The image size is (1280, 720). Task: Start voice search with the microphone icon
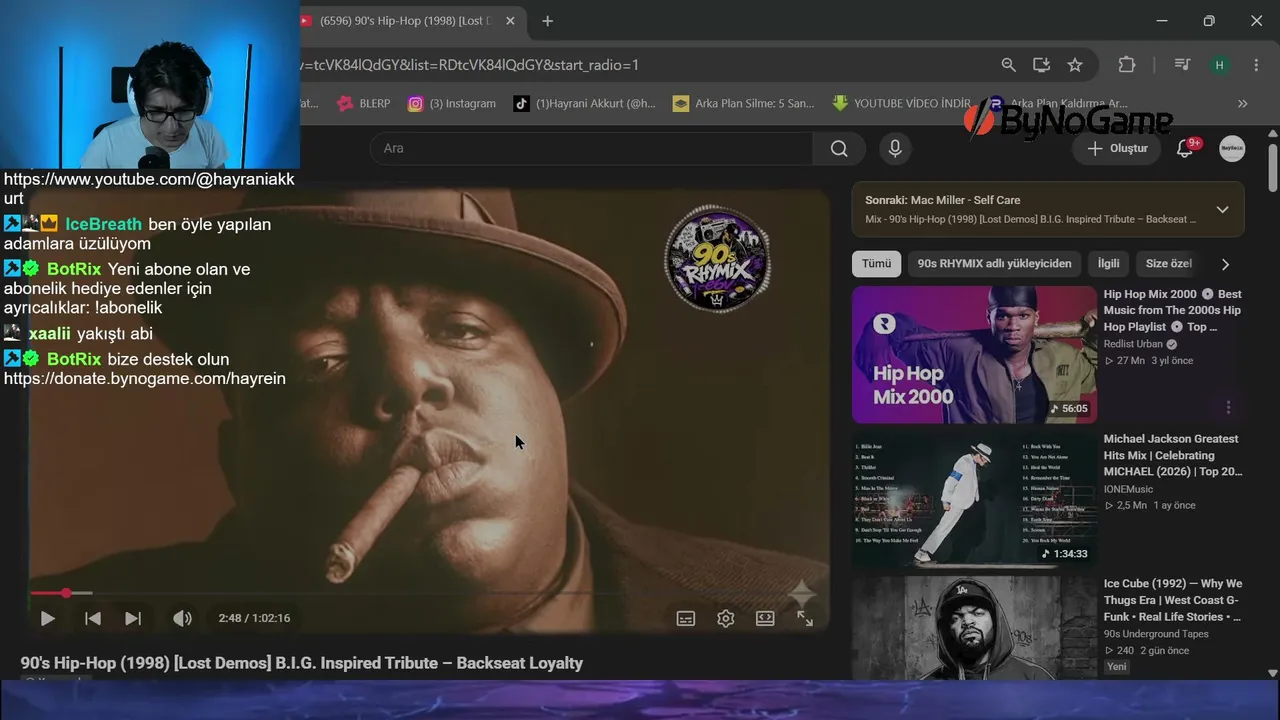[895, 149]
